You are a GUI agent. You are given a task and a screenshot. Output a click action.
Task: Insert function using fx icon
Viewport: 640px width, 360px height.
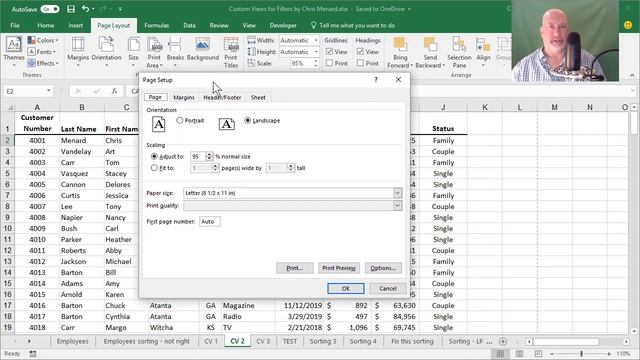click(114, 91)
